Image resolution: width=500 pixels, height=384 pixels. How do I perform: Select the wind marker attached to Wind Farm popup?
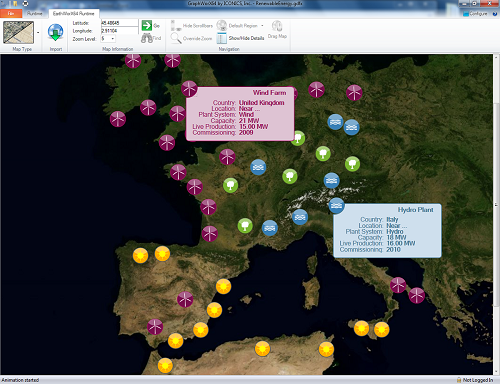[189, 89]
